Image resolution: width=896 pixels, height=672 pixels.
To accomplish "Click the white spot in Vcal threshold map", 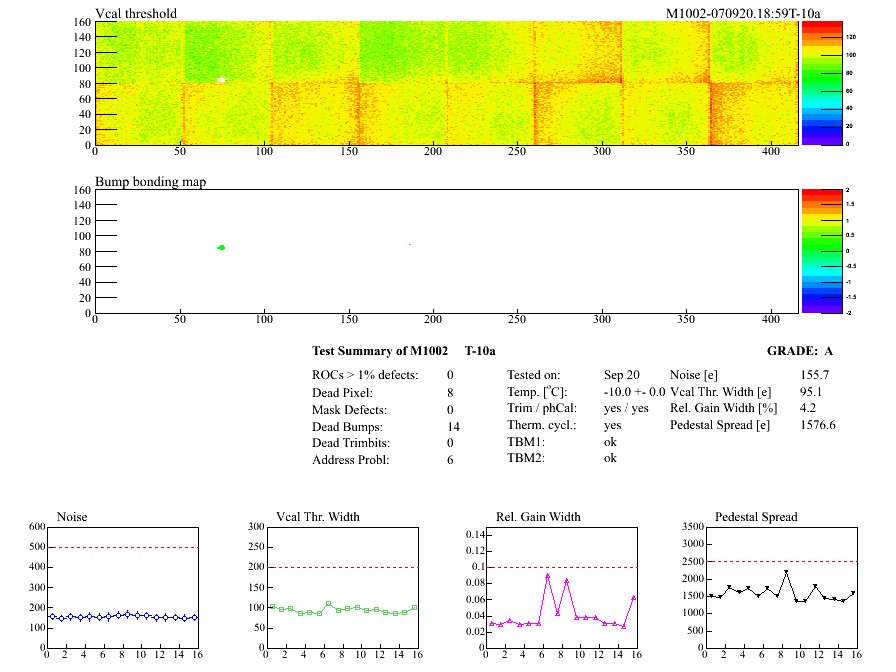I will [x=221, y=79].
